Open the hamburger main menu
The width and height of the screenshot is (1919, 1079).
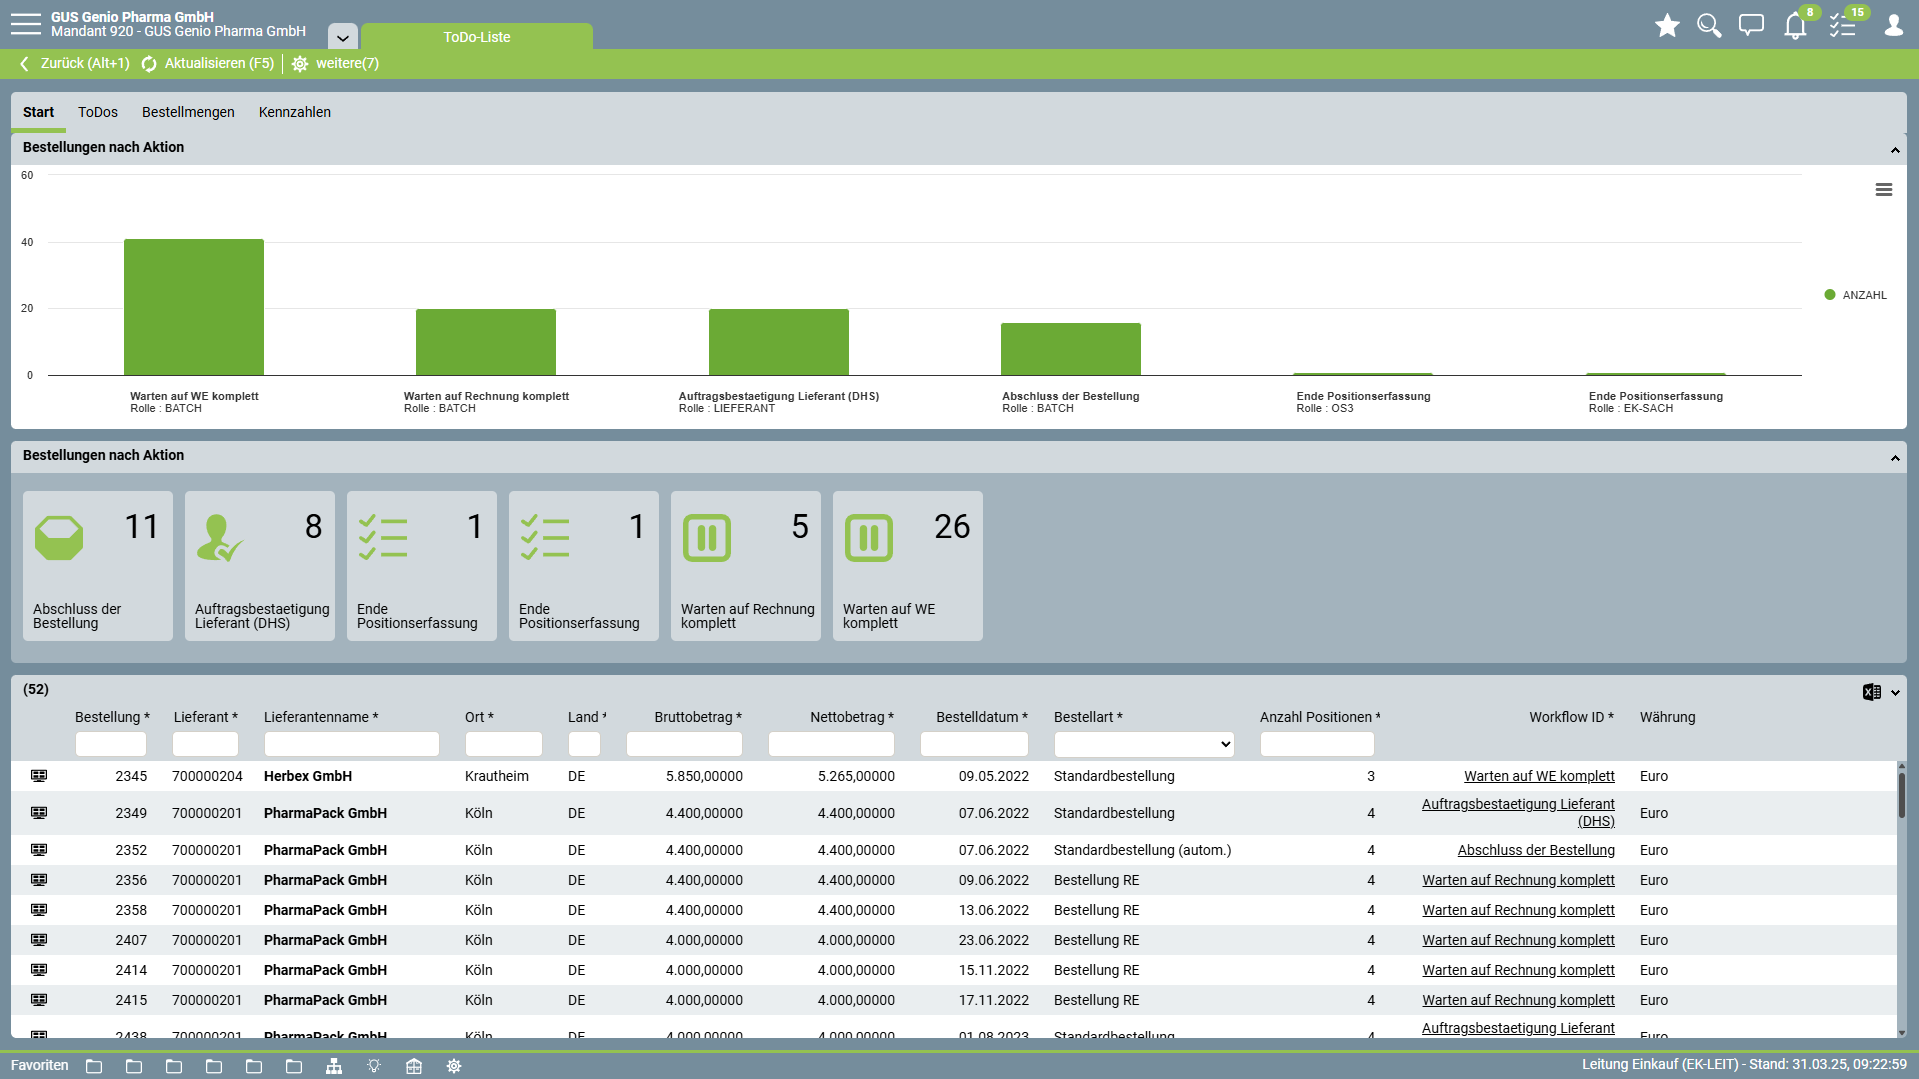(x=26, y=24)
